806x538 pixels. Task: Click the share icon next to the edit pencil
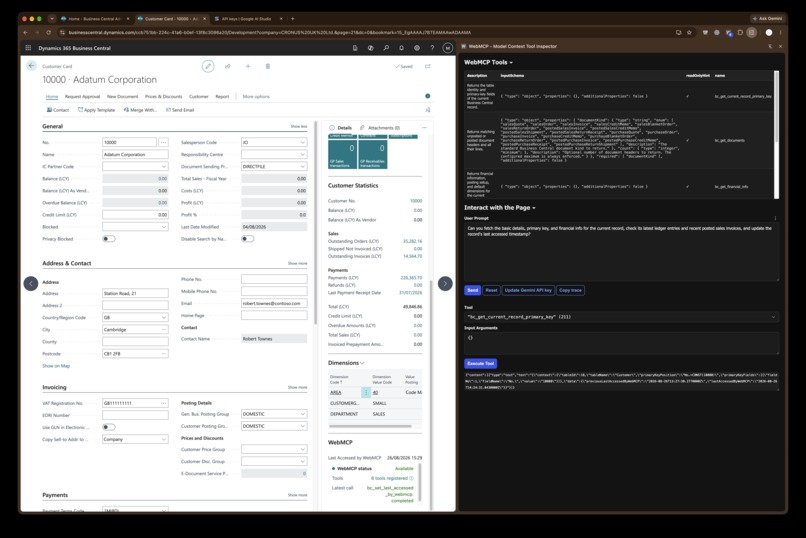tap(228, 66)
